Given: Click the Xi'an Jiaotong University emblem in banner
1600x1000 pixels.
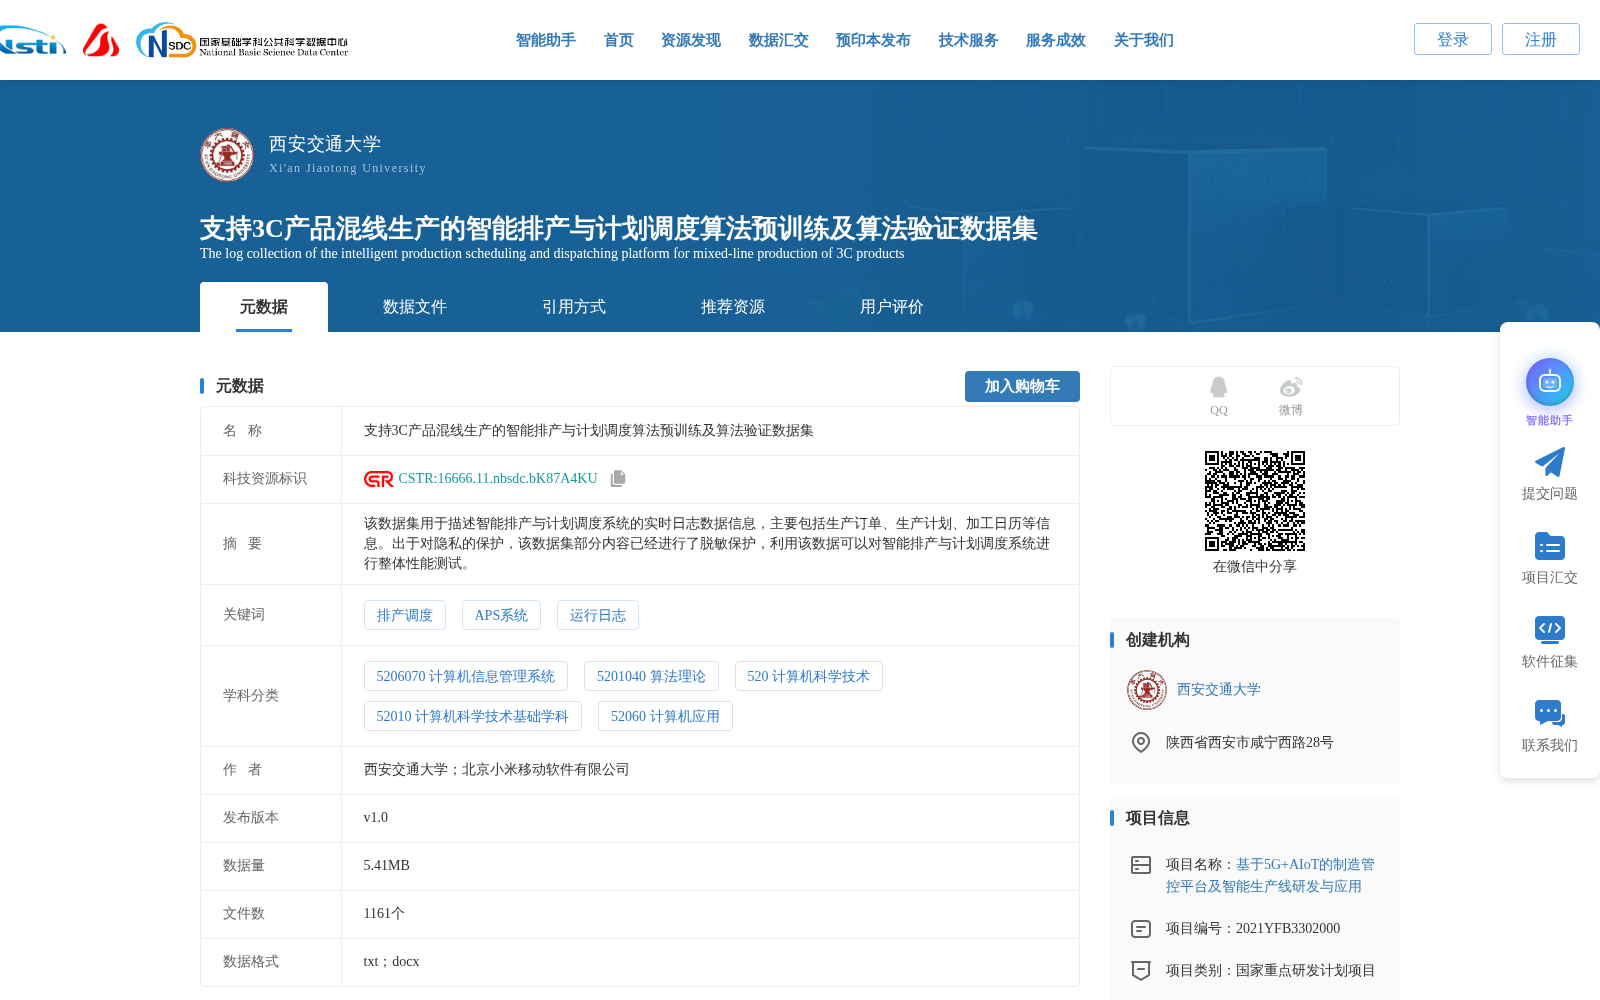Looking at the screenshot, I should [x=227, y=155].
